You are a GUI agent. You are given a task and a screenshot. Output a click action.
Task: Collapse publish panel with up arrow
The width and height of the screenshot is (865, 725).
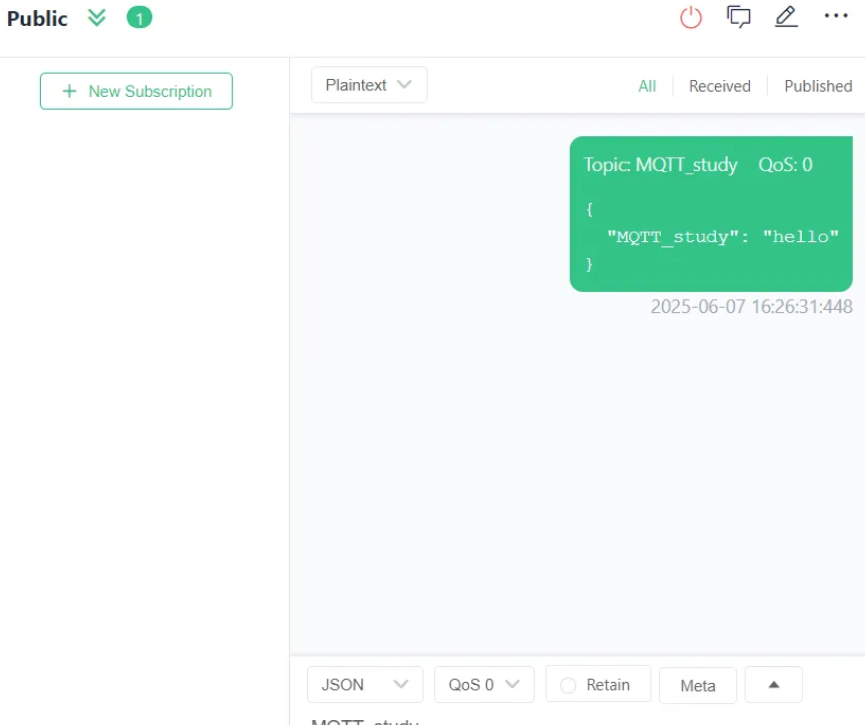[x=774, y=685]
